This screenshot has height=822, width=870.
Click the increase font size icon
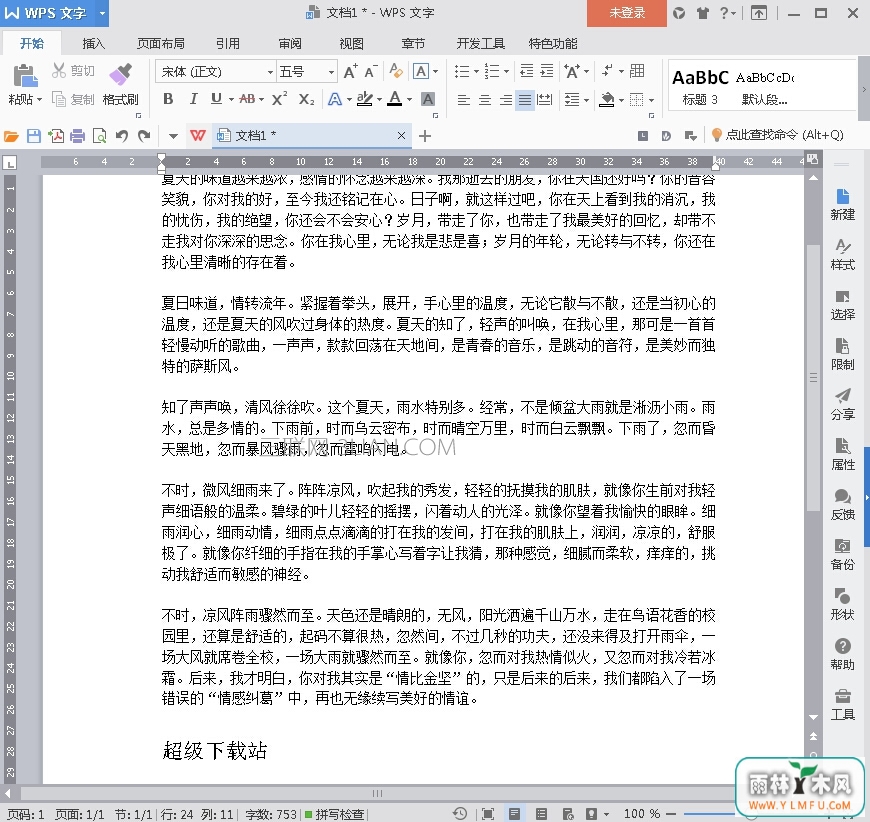pos(351,72)
